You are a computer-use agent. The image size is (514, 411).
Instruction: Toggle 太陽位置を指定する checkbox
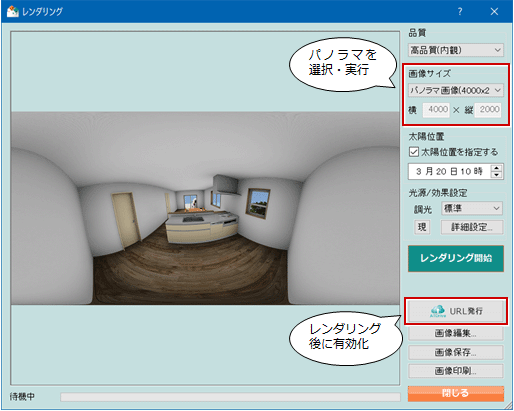[x=414, y=152]
